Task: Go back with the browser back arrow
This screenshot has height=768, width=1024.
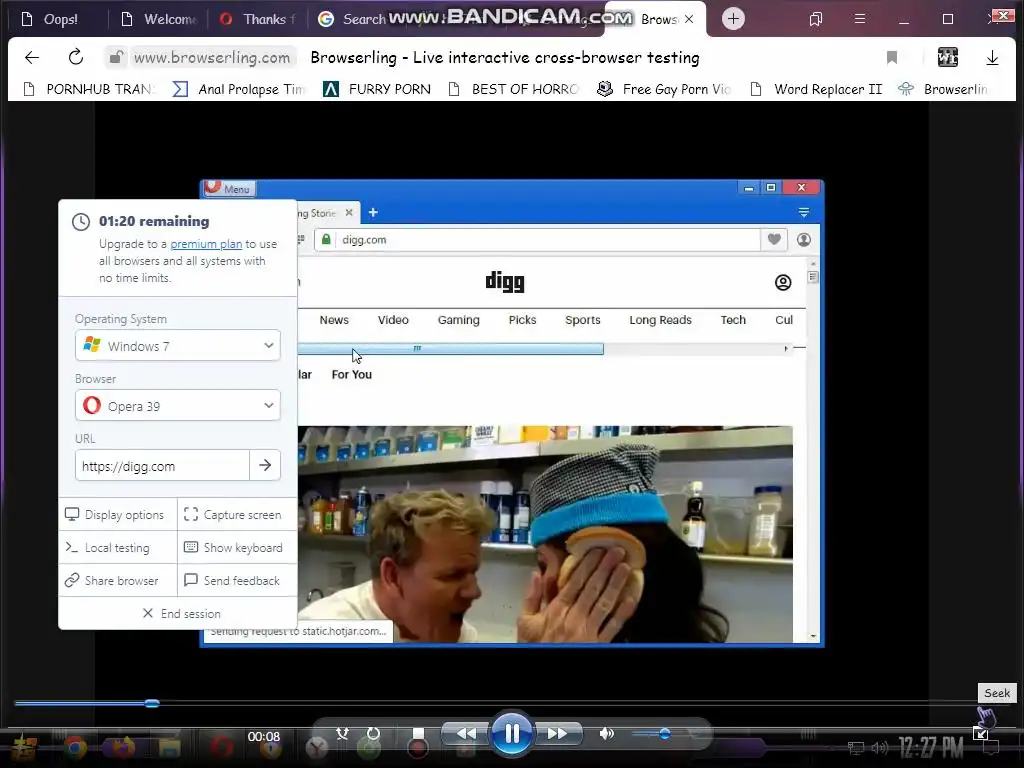Action: 32,57
